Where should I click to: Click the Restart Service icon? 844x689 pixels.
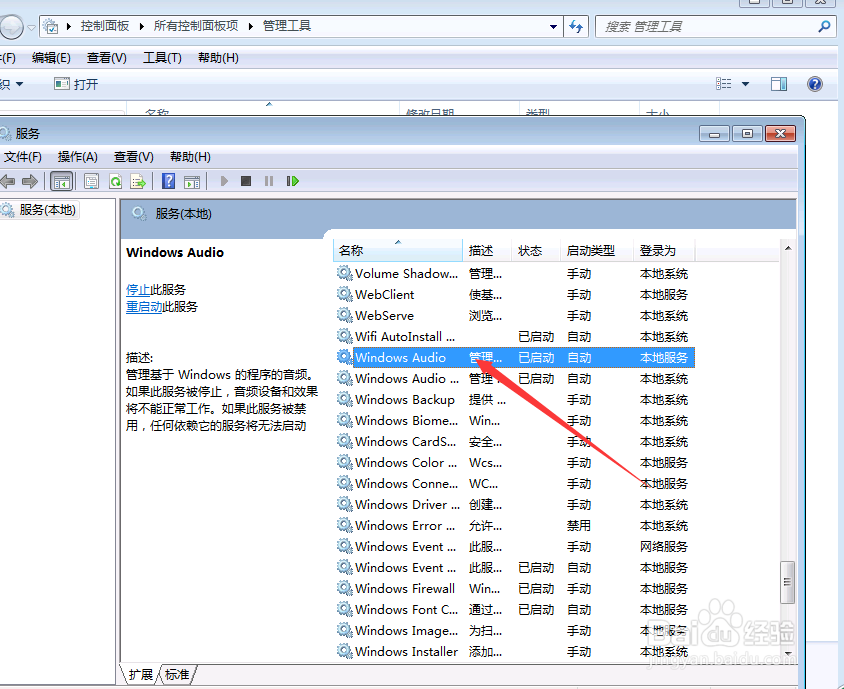293,181
